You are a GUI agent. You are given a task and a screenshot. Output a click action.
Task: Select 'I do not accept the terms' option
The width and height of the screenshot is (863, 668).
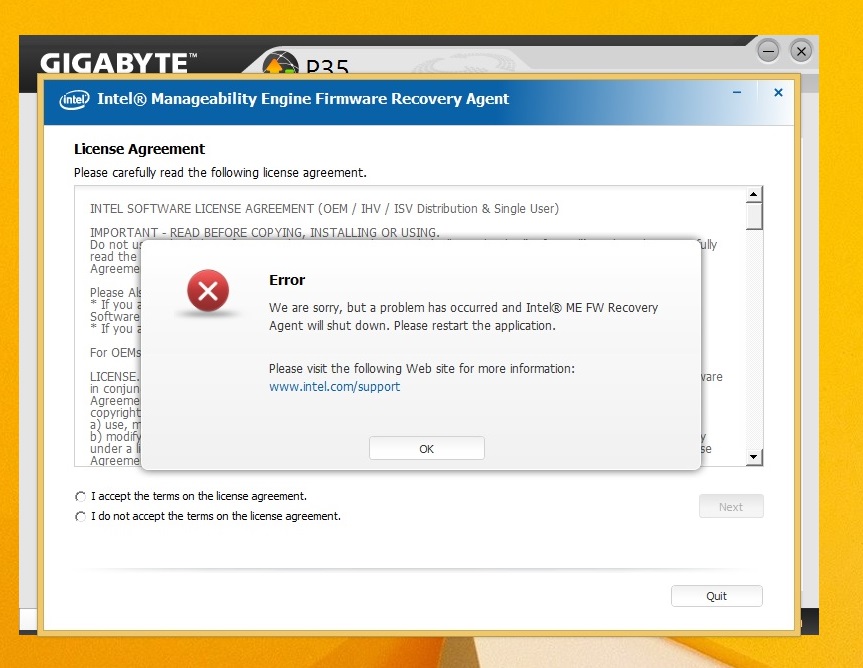81,516
